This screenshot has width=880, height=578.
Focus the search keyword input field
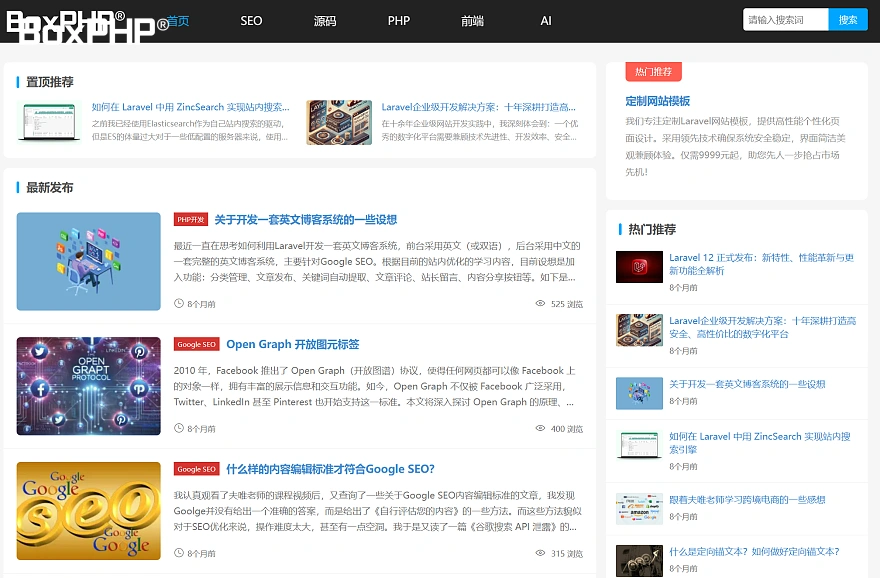coord(785,20)
